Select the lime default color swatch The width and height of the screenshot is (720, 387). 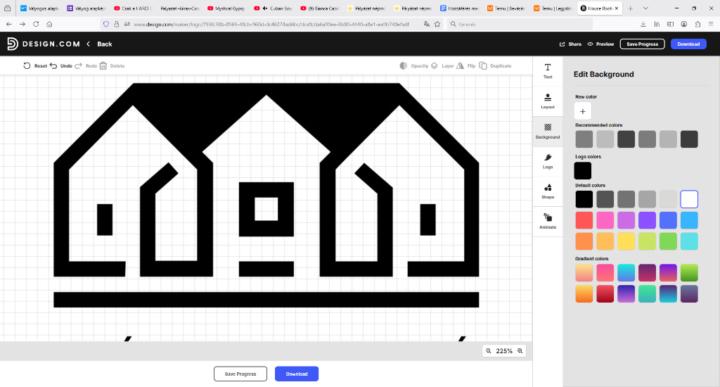[647, 241]
